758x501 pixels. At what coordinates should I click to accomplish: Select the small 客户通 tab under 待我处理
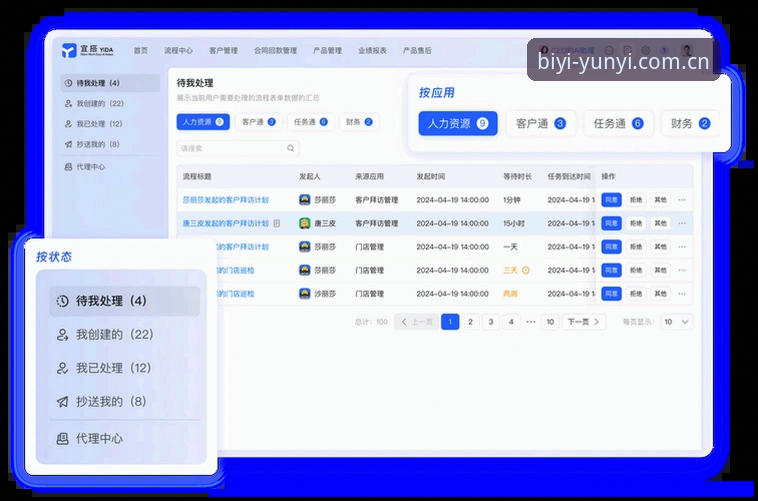[x=259, y=122]
